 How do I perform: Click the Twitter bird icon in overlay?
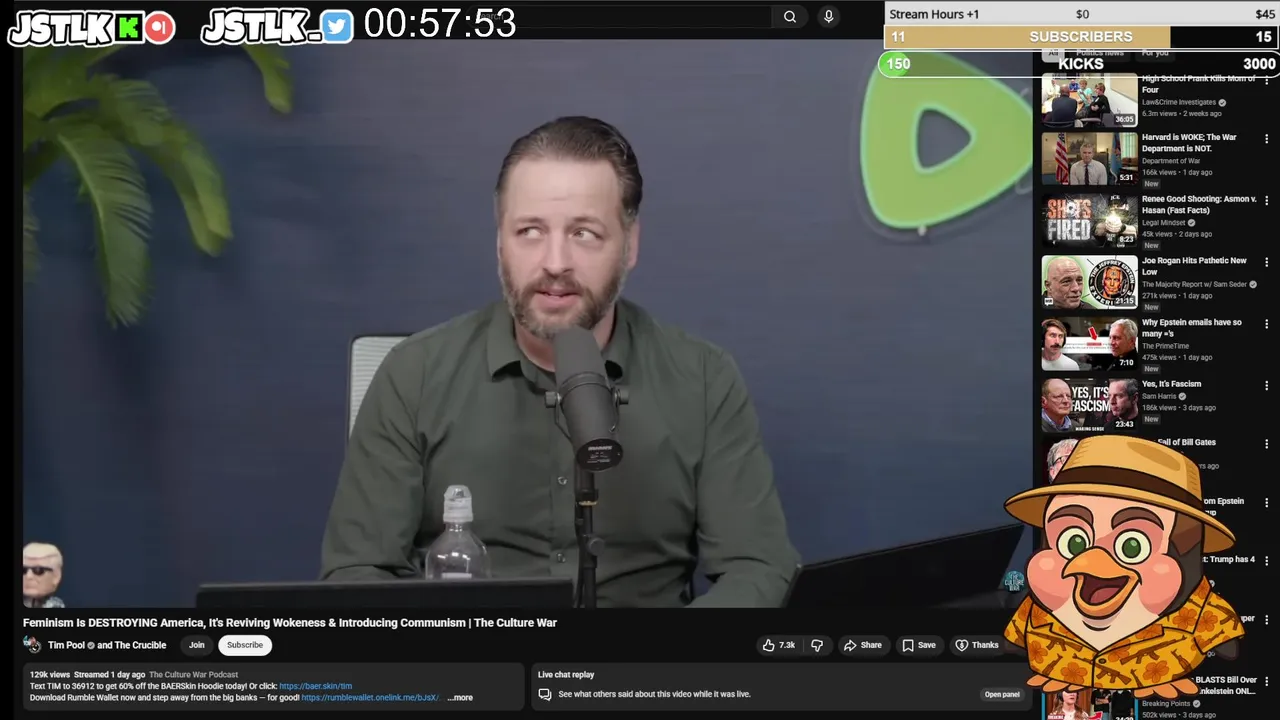point(337,27)
